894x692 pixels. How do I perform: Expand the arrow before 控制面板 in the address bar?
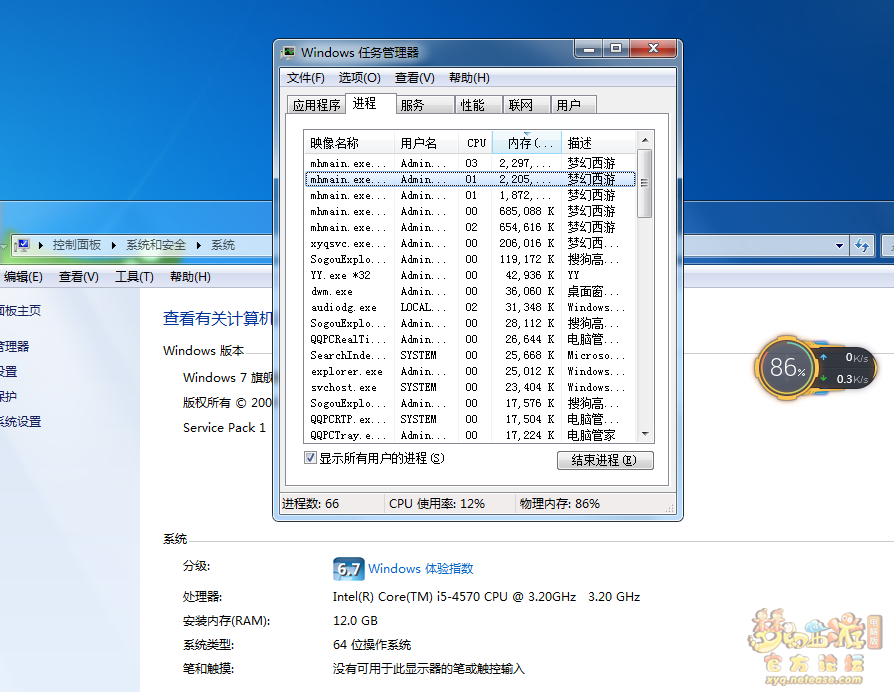pos(40,246)
